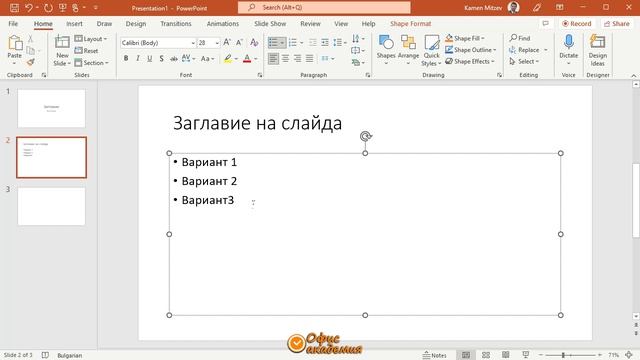Toggle Underline formatting
The image size is (640, 360).
[x=150, y=58]
